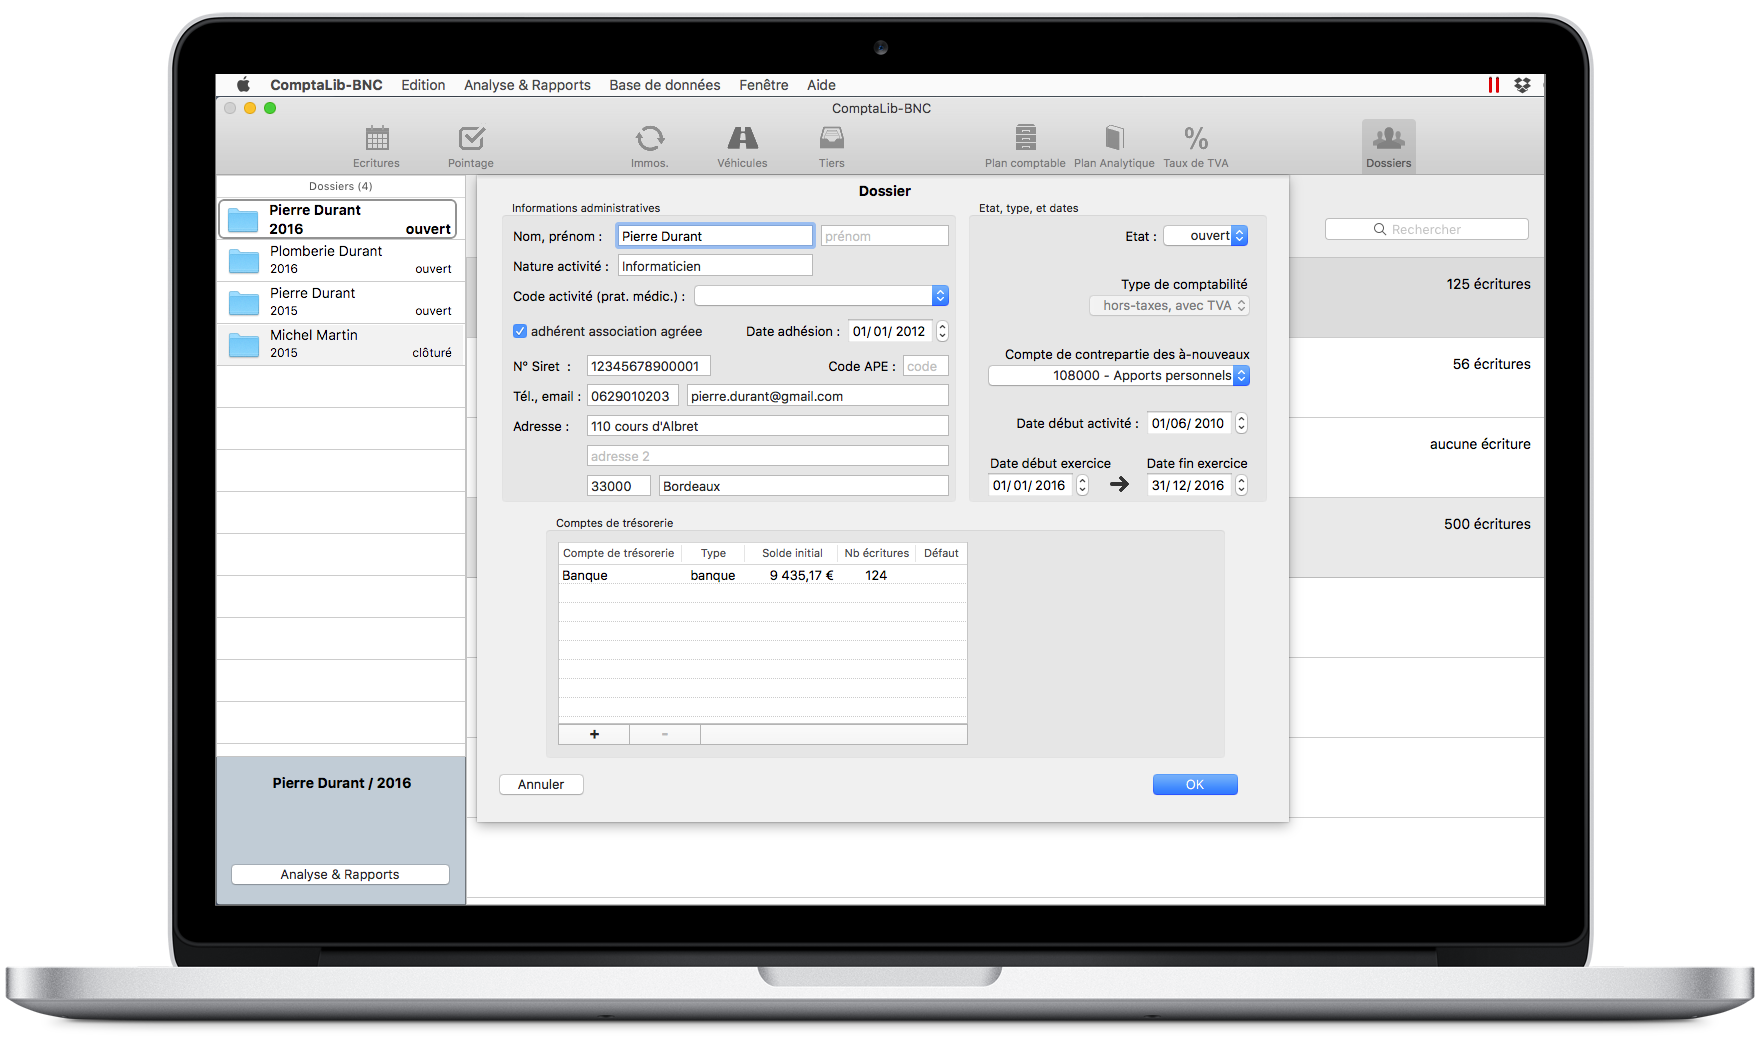Click the magnifier icon in Rechercher field
This screenshot has height=1041, width=1761.
(1380, 229)
